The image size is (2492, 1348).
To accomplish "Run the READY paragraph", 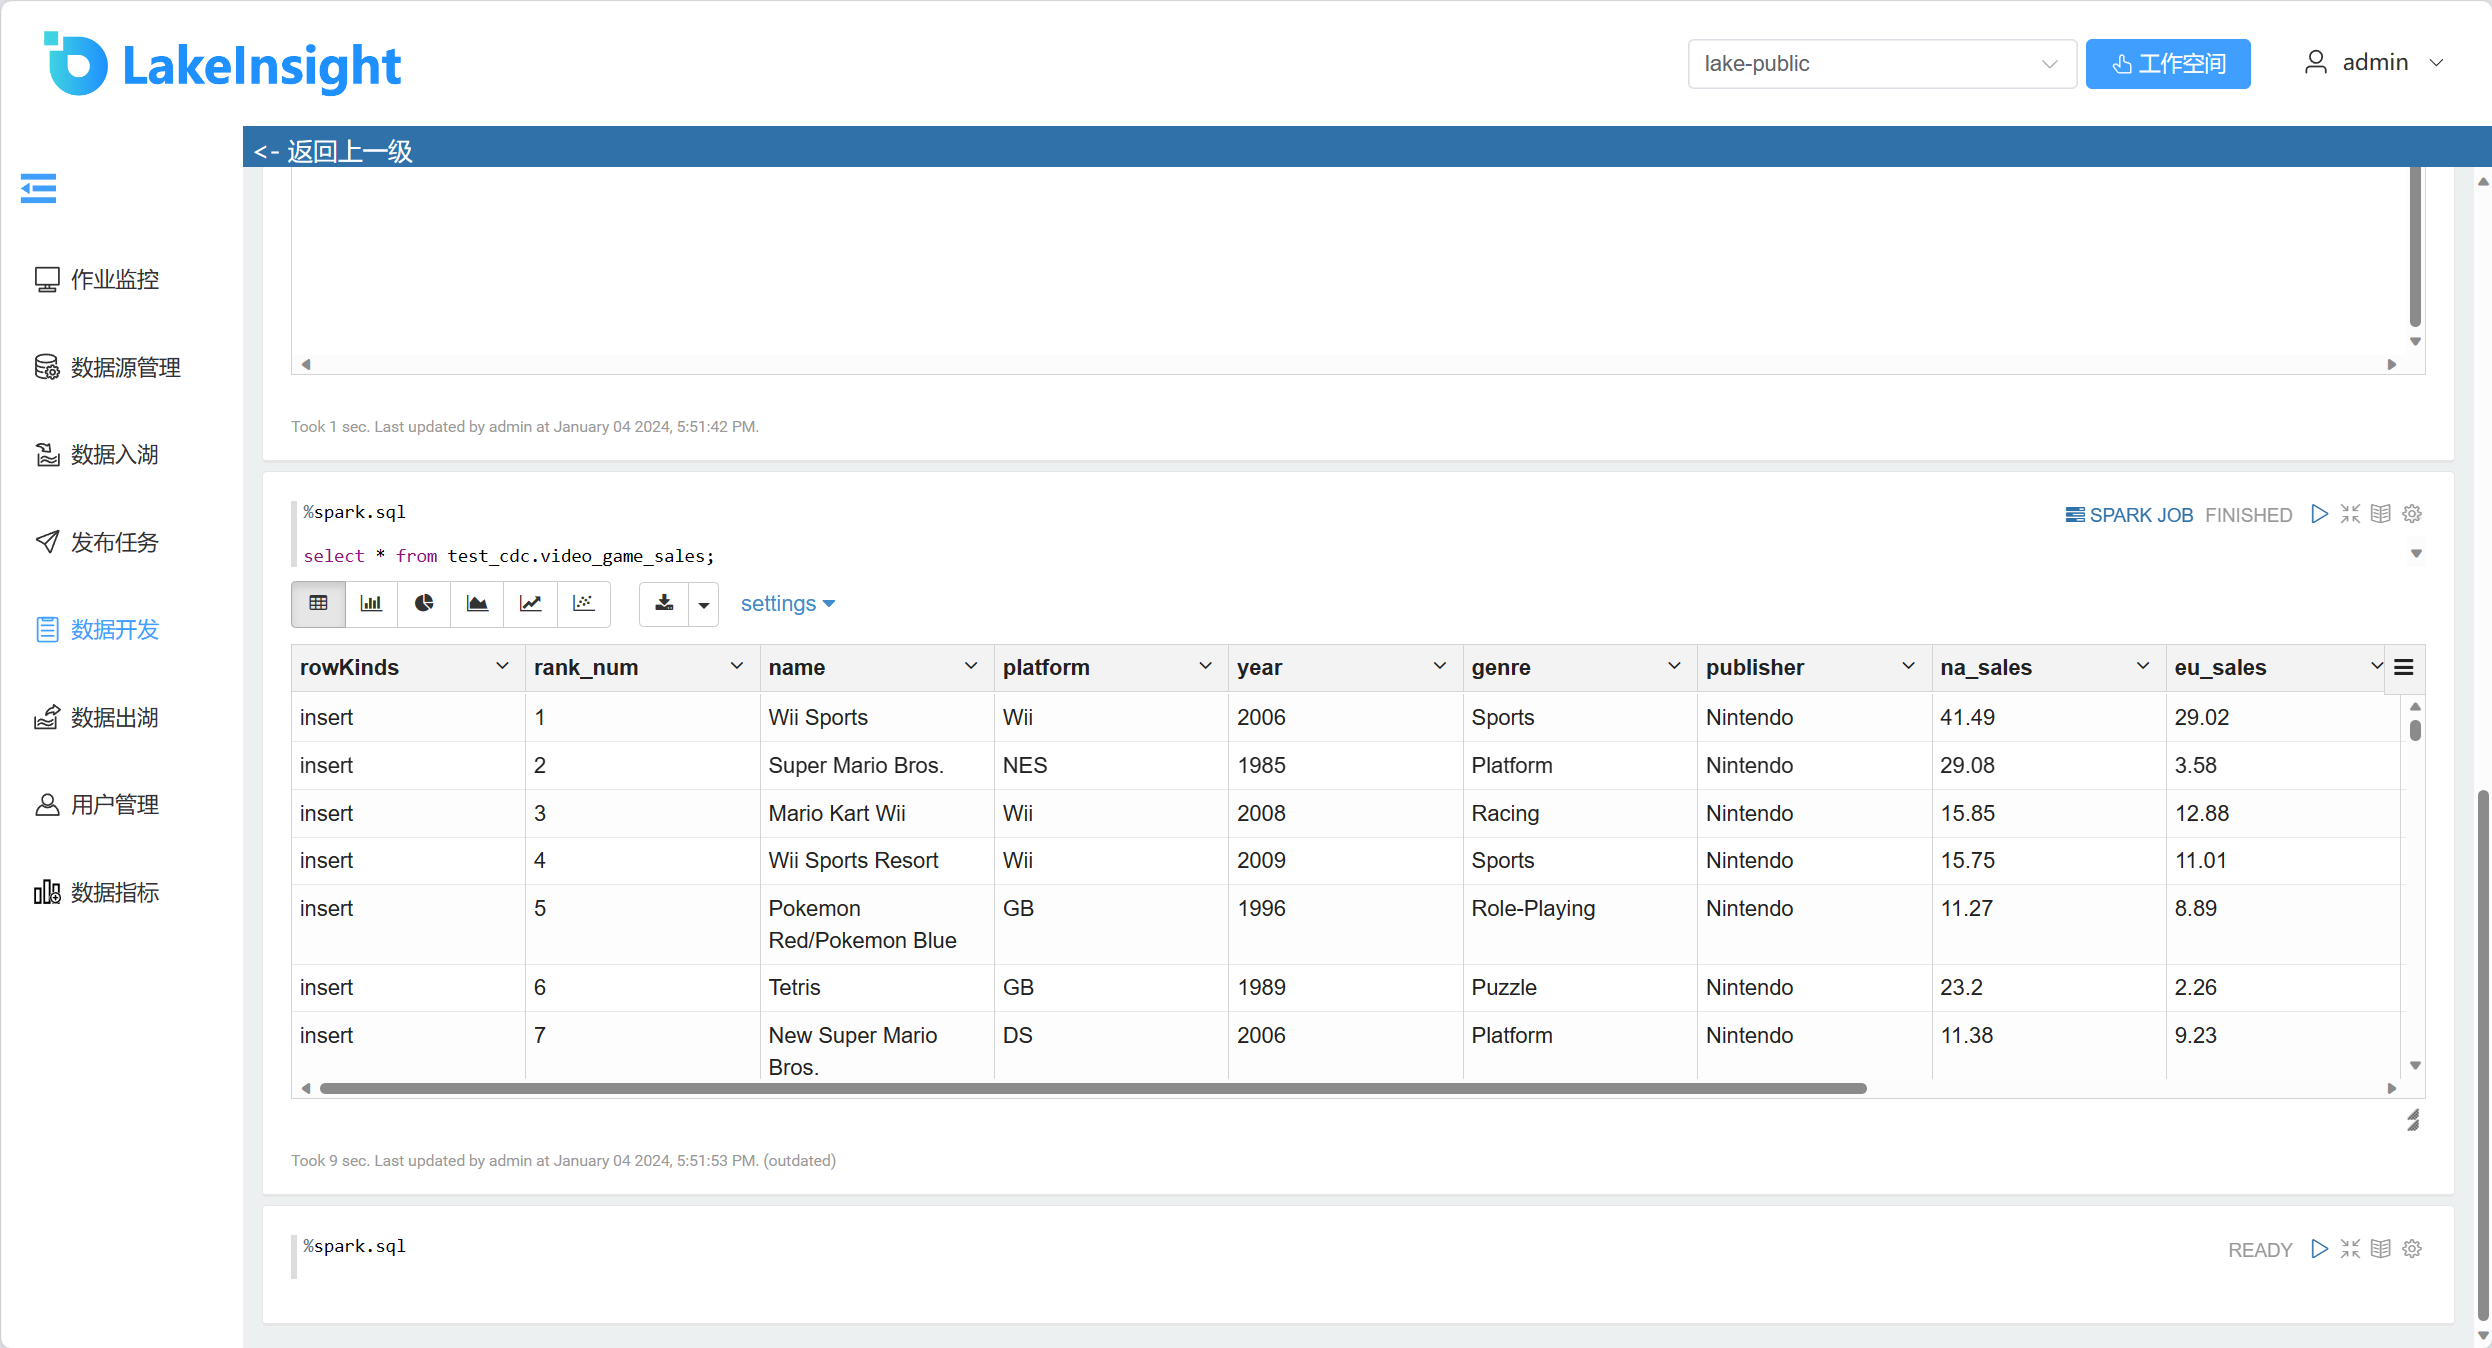I will (x=2319, y=1249).
